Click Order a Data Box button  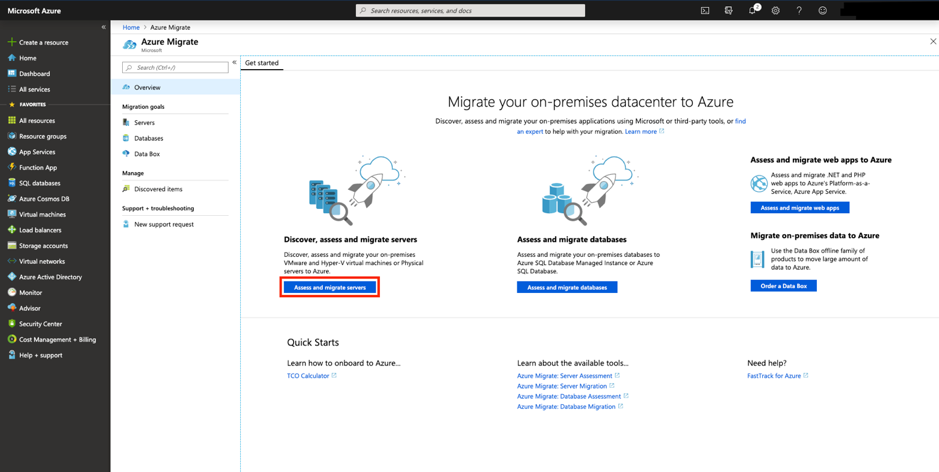tap(783, 286)
